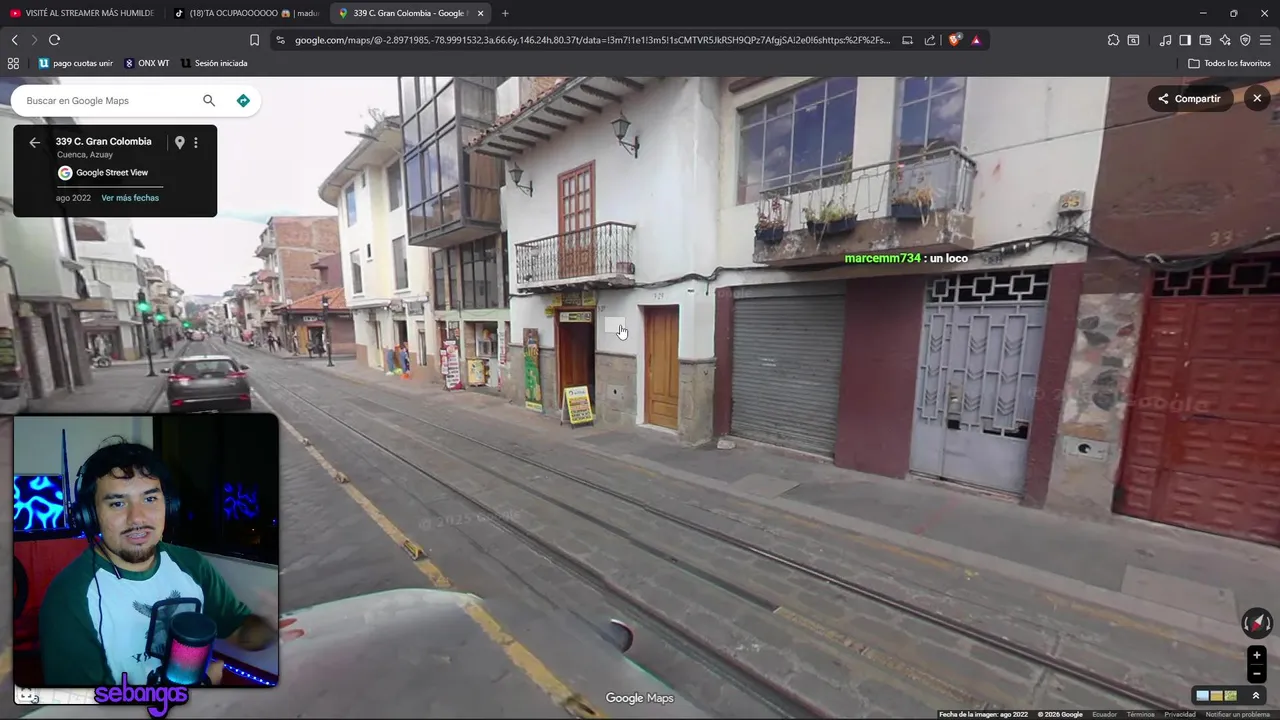1280x720 pixels.
Task: Click the Brave VPN shield icon
Action: click(1245, 40)
